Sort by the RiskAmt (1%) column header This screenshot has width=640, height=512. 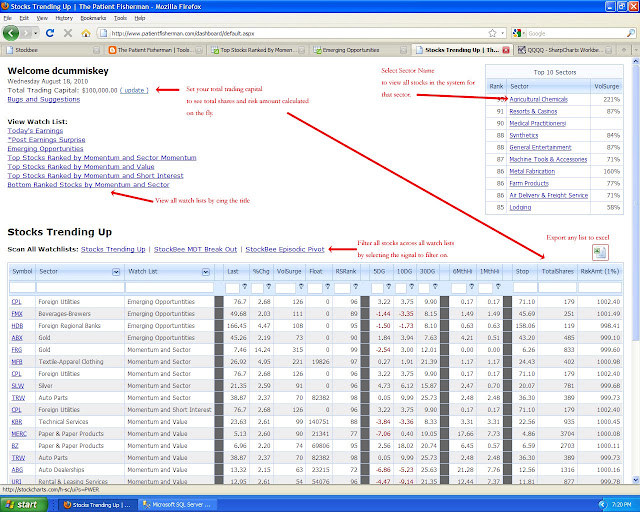(600, 272)
